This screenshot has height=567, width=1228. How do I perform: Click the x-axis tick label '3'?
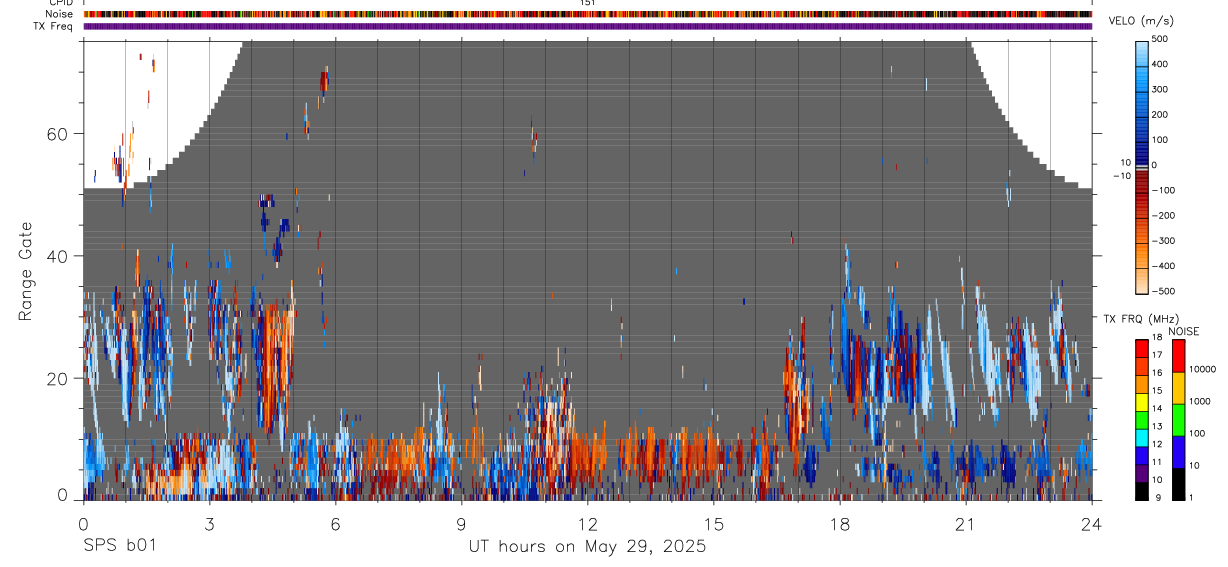click(209, 524)
